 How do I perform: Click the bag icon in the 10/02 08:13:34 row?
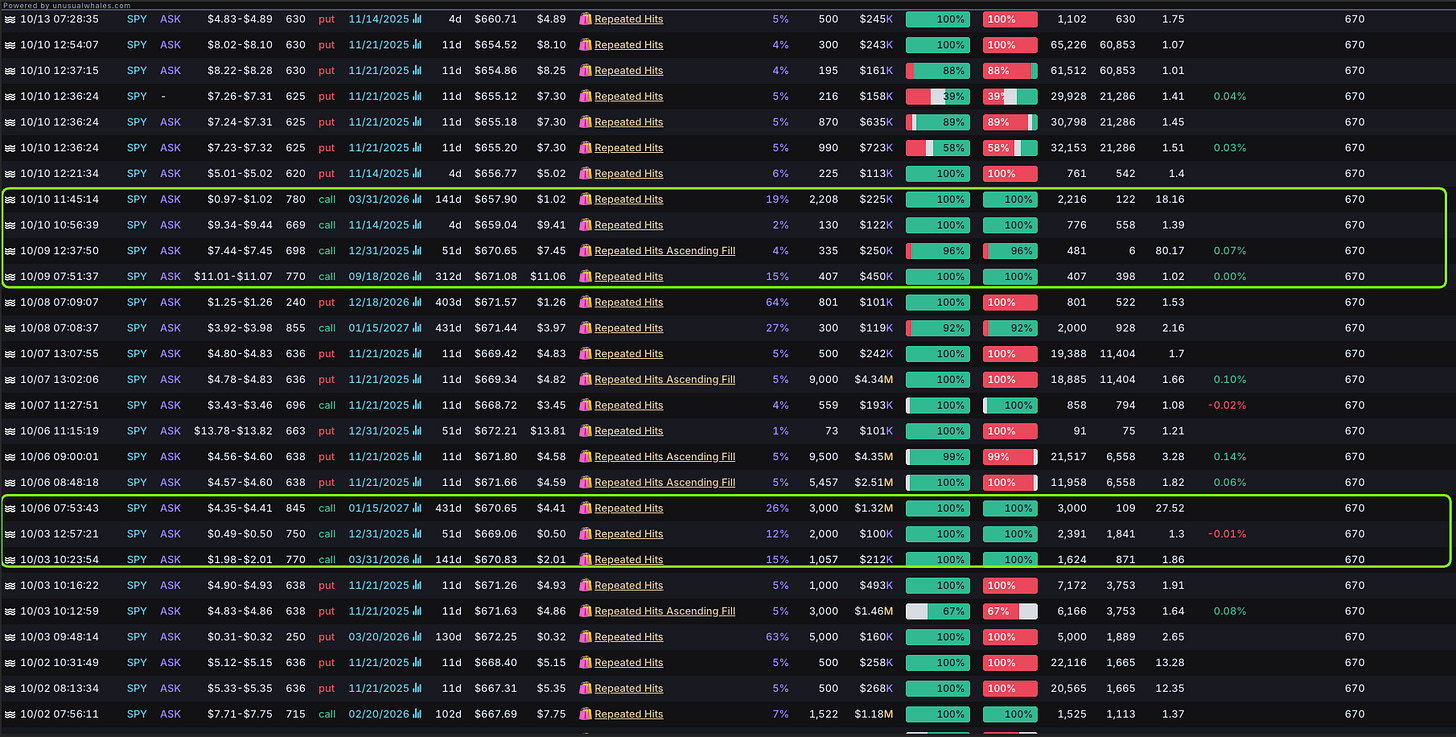(586, 688)
